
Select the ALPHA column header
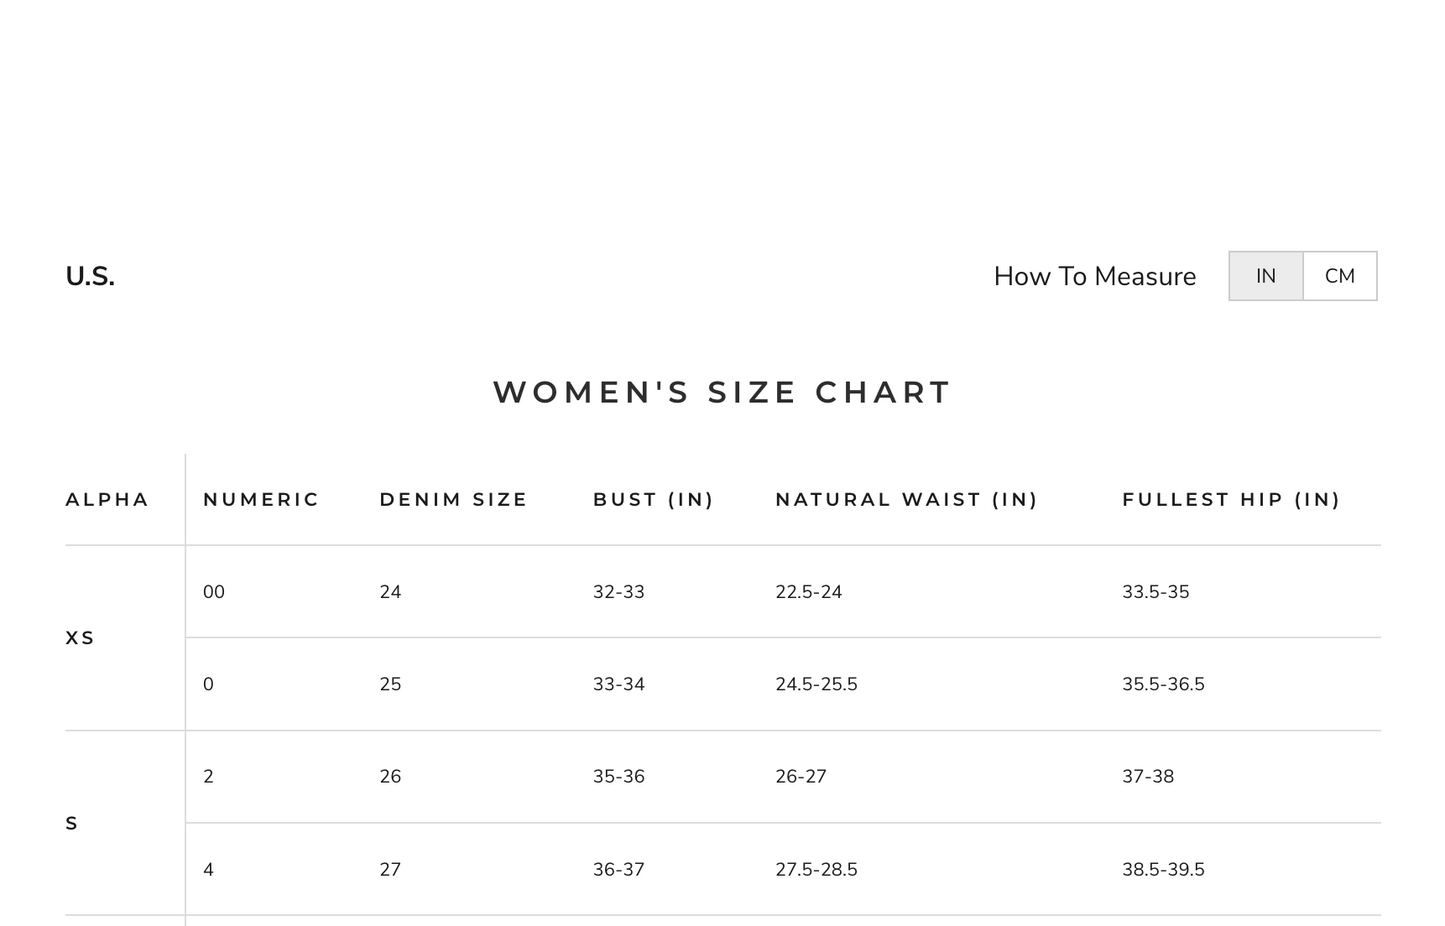click(x=107, y=499)
